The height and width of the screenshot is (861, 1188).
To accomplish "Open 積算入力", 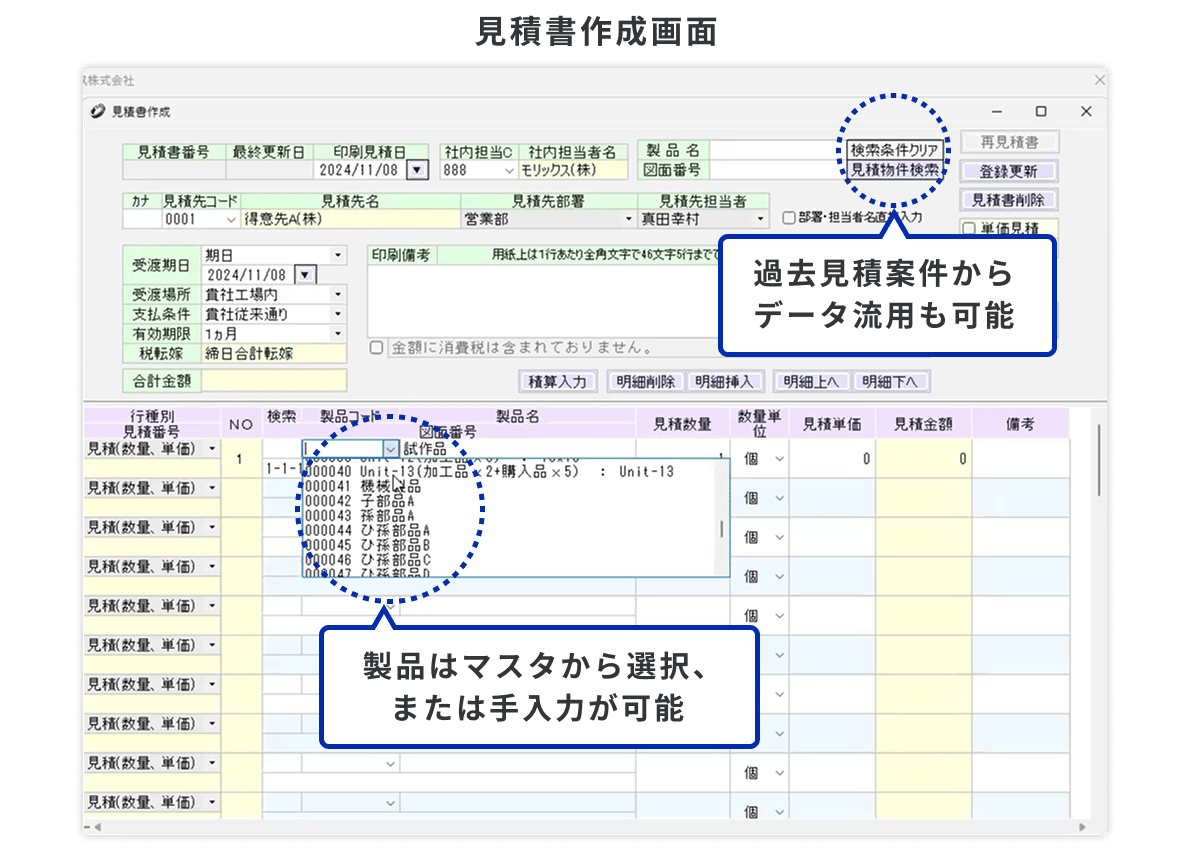I will click(558, 382).
